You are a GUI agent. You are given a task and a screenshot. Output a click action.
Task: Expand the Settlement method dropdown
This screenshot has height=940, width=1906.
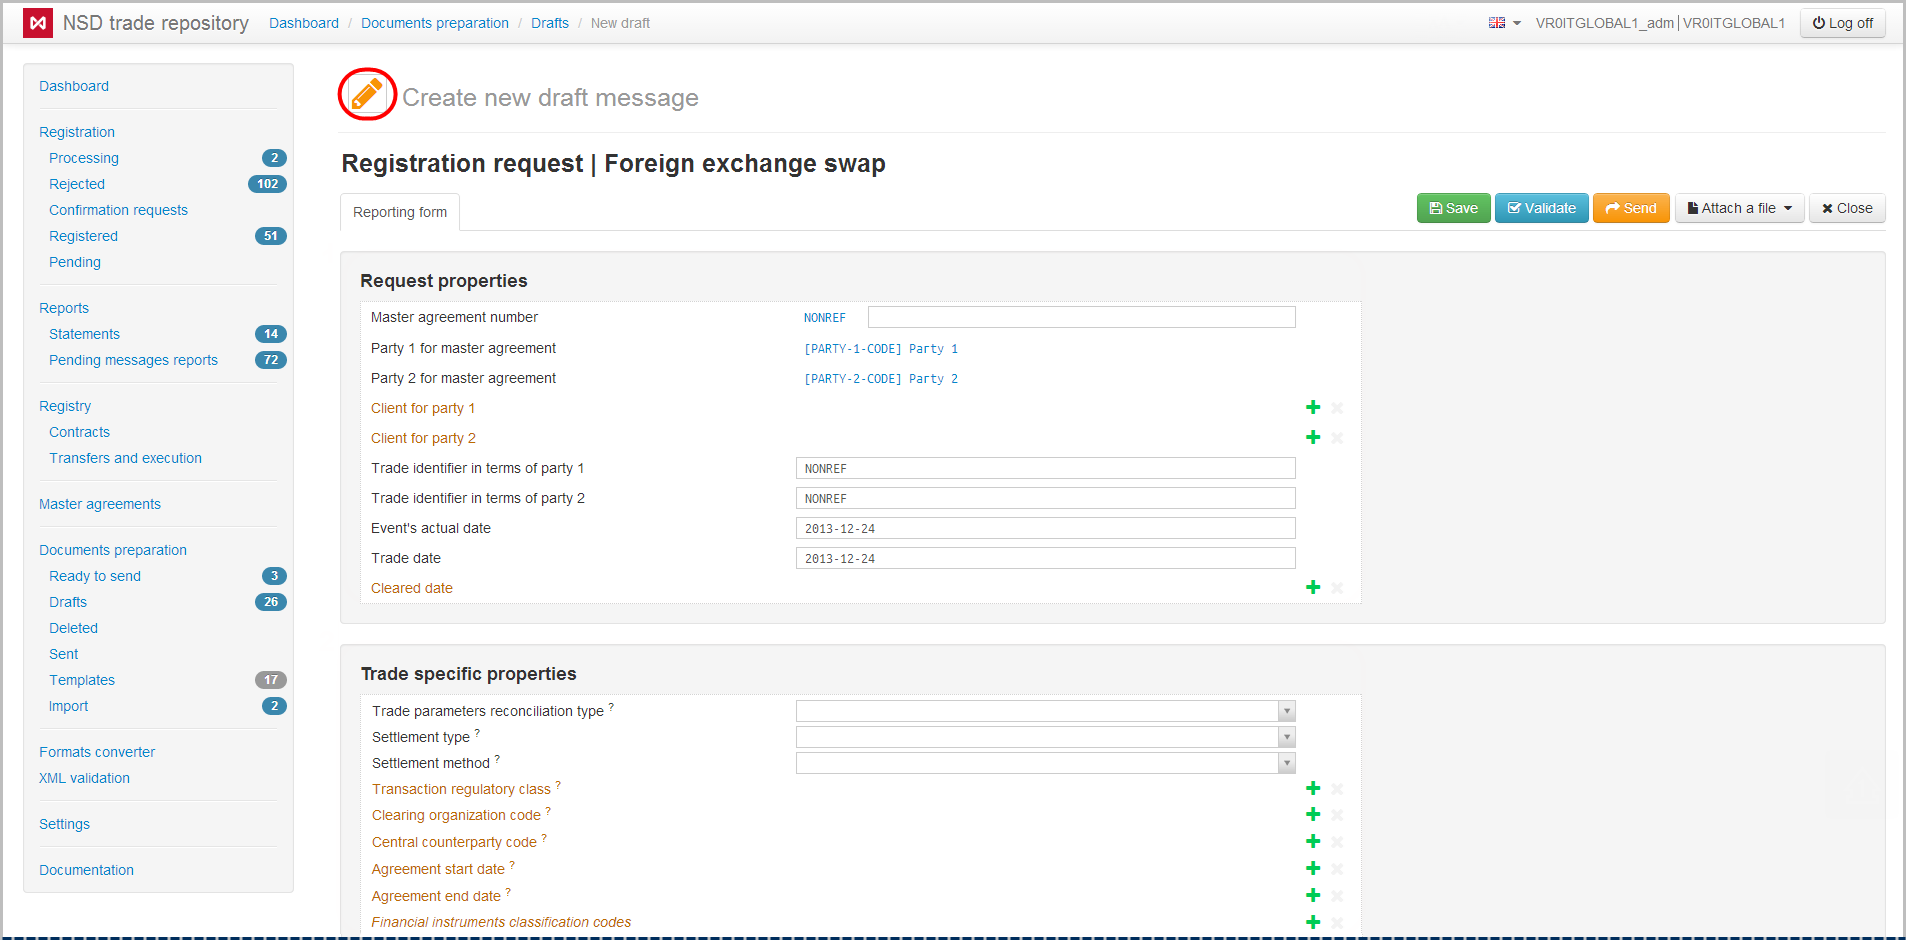(1045, 763)
